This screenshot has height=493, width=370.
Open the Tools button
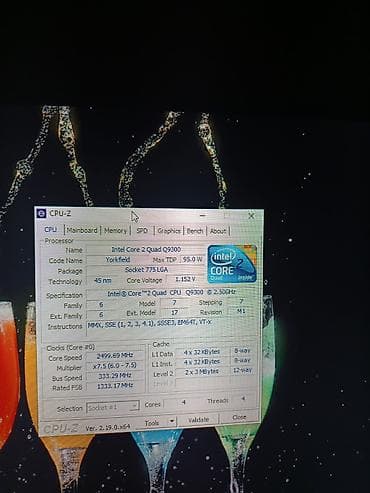151,423
